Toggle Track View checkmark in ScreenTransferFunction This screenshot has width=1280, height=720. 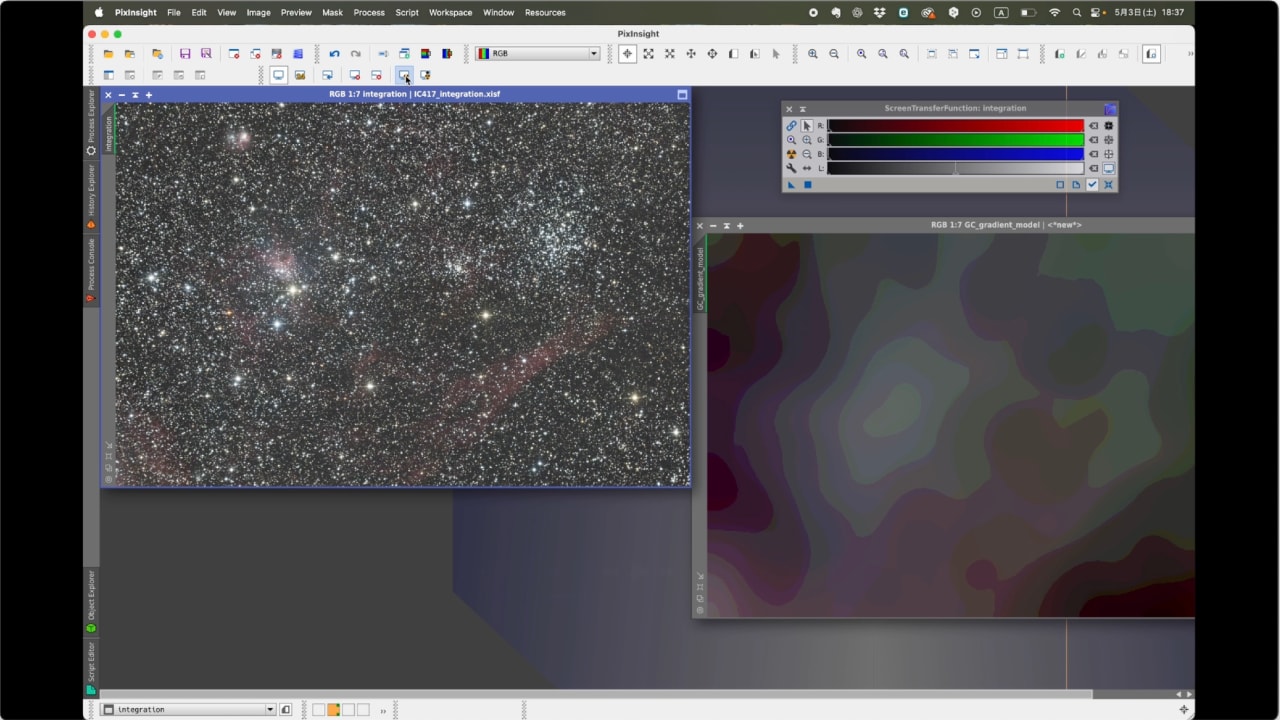point(1092,185)
